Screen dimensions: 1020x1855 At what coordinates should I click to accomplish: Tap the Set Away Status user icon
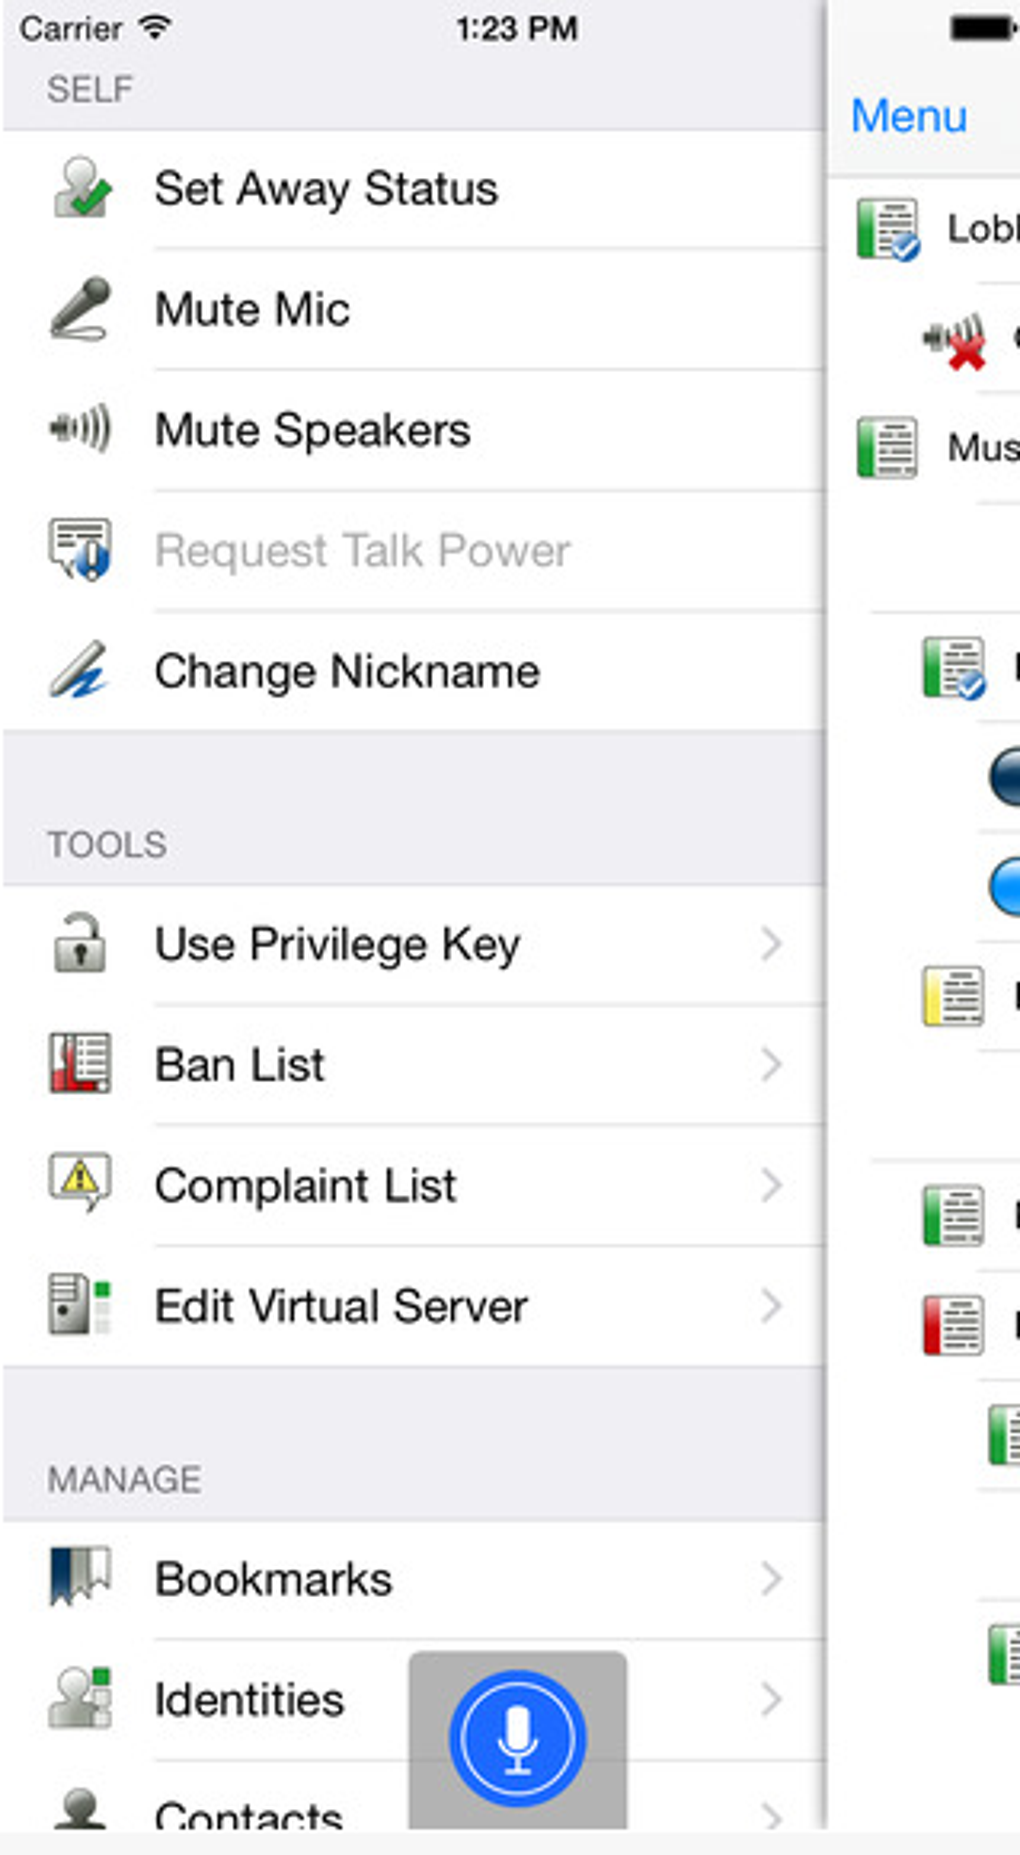click(x=82, y=188)
